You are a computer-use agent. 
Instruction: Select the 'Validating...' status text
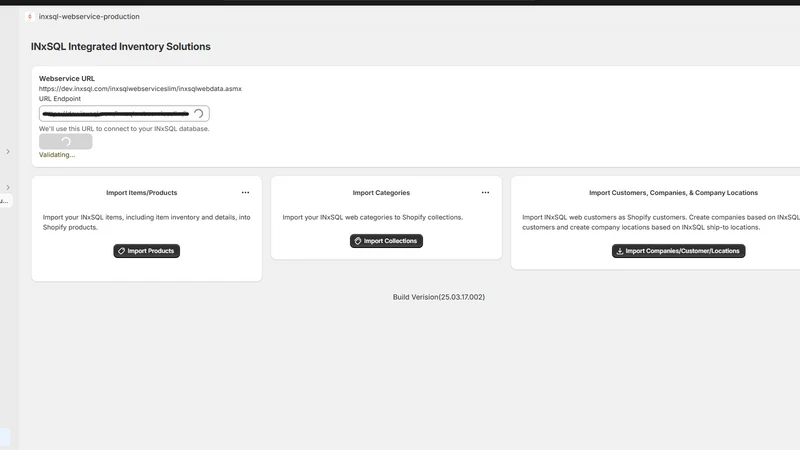[x=57, y=155]
